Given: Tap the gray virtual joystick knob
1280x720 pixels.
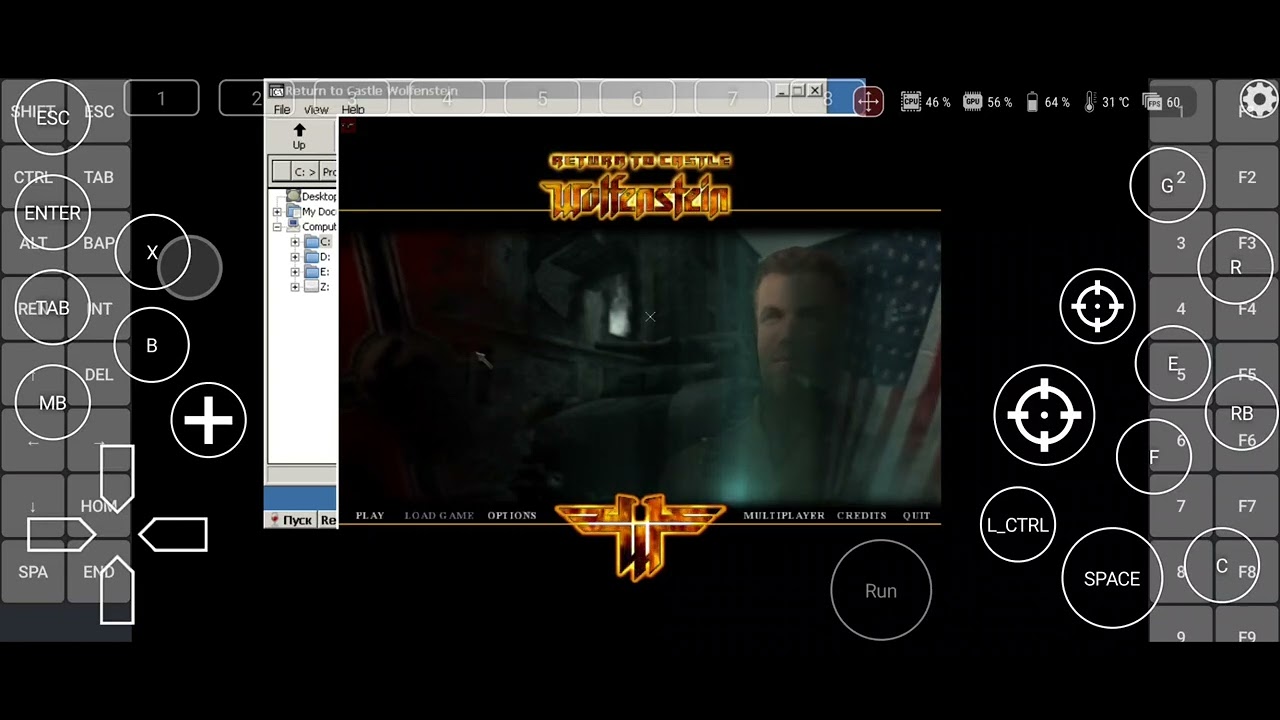Looking at the screenshot, I should tap(189, 267).
